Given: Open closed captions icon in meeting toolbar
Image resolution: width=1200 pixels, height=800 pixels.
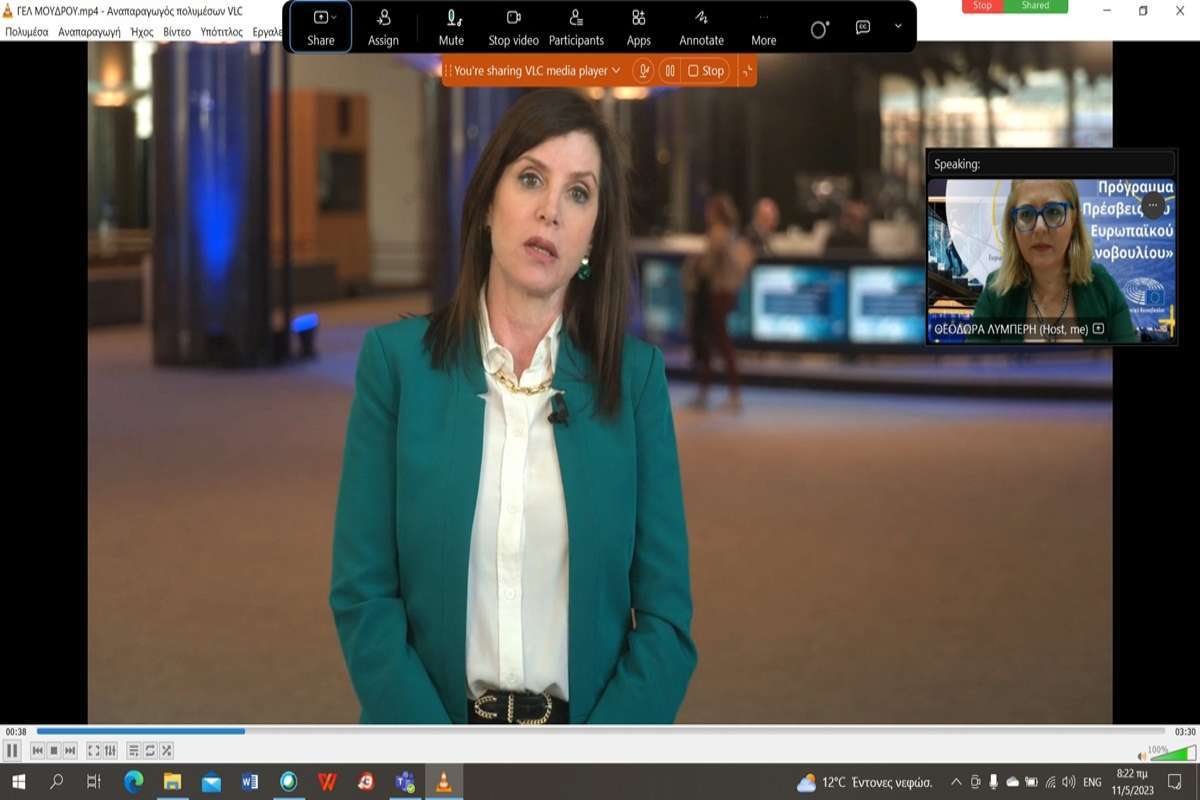Looking at the screenshot, I should [x=863, y=28].
